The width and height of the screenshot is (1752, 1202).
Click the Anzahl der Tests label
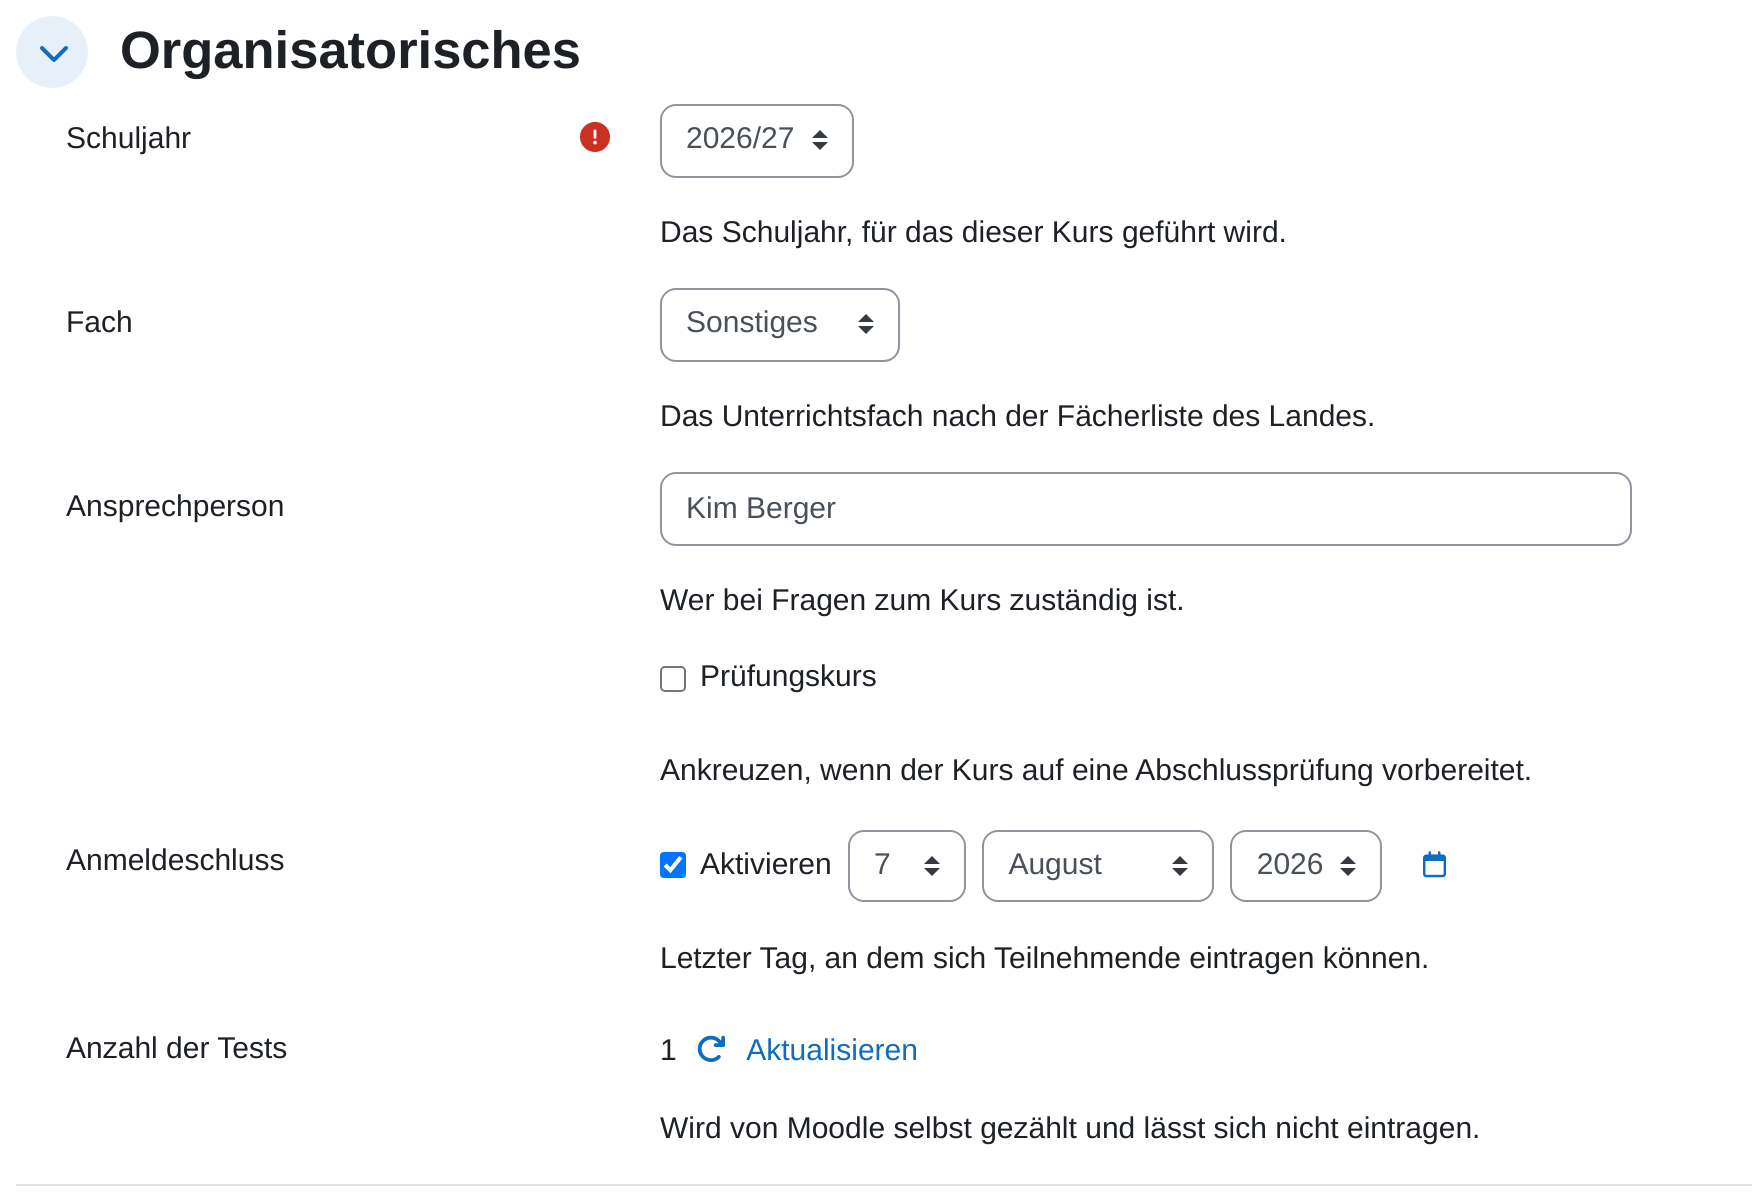pos(176,1048)
